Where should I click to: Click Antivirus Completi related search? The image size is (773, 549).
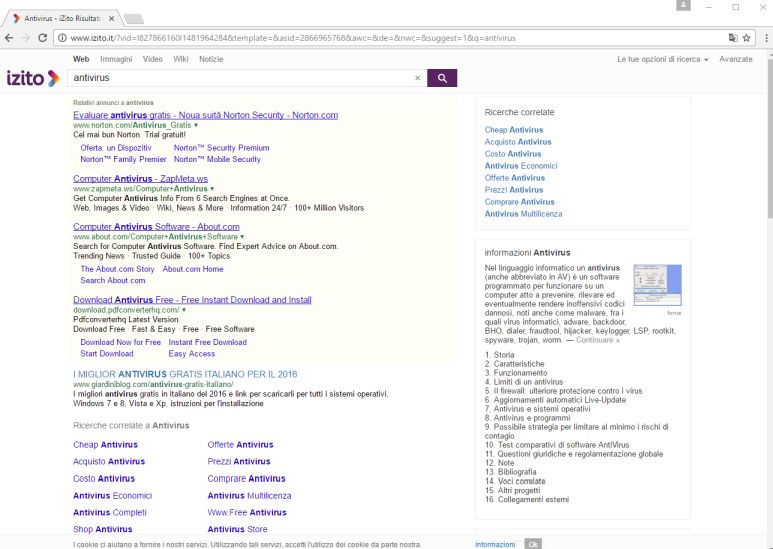[110, 513]
